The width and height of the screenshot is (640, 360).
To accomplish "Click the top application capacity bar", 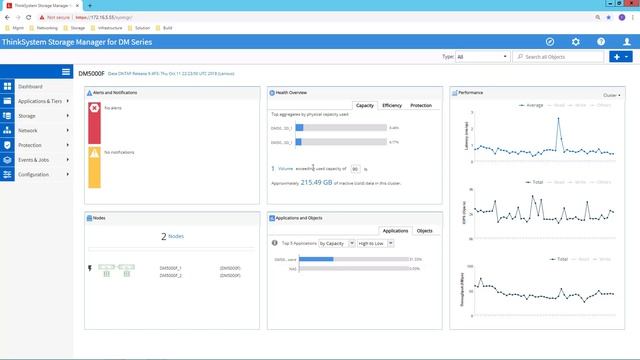I will pos(353,259).
